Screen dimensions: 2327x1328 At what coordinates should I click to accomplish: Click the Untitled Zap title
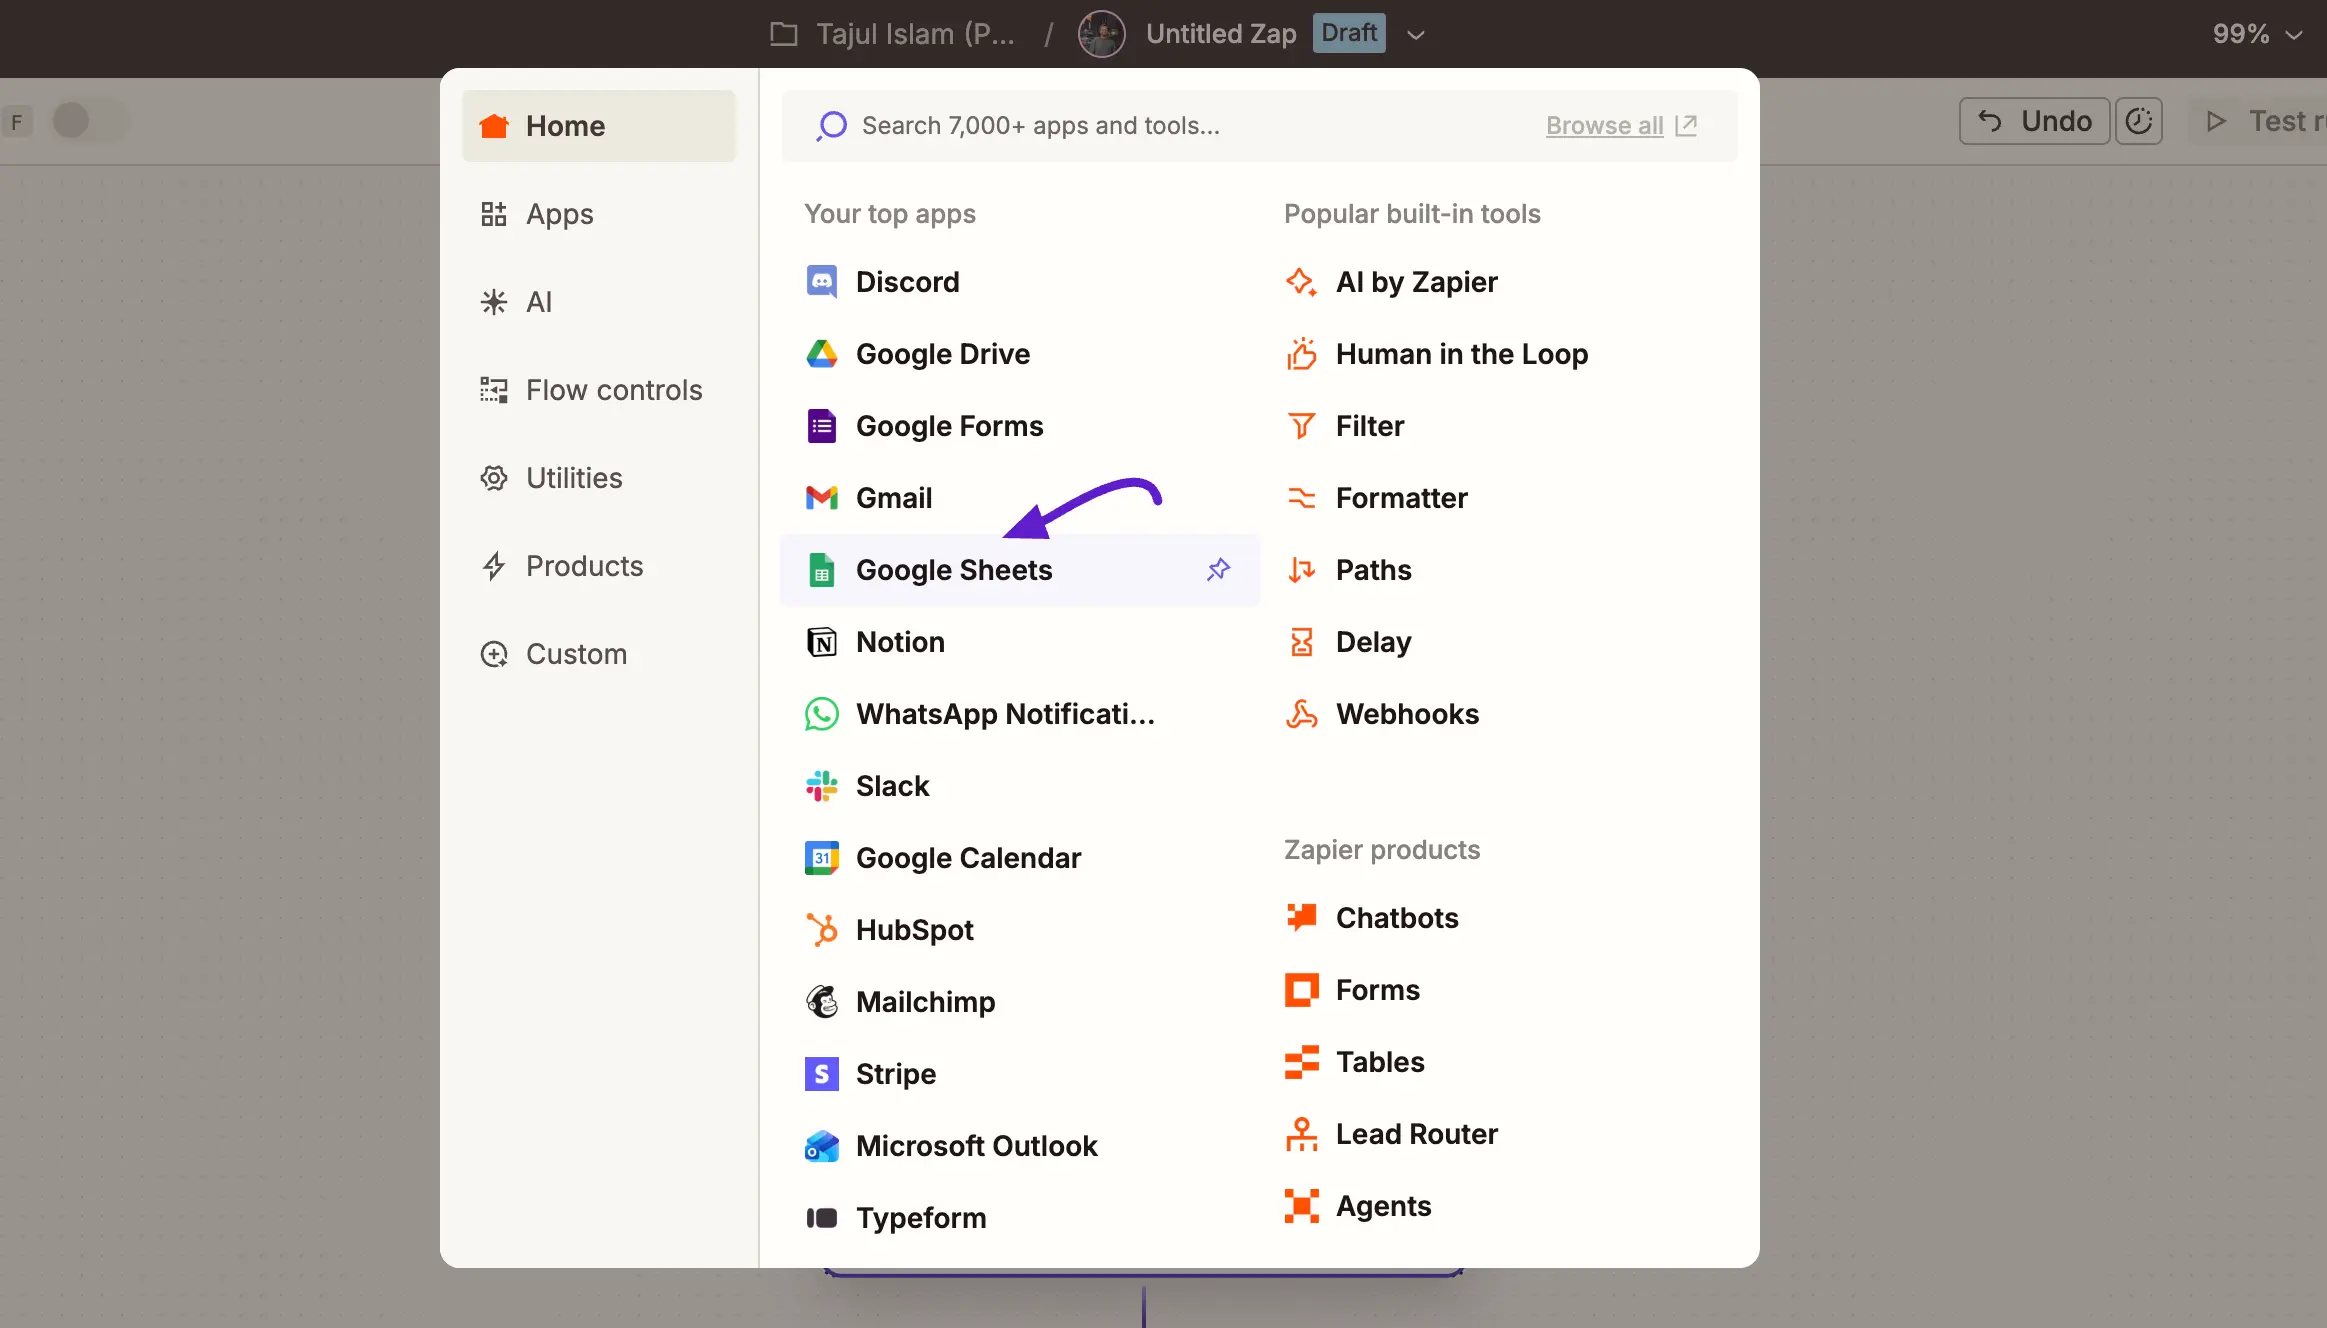pyautogui.click(x=1221, y=34)
